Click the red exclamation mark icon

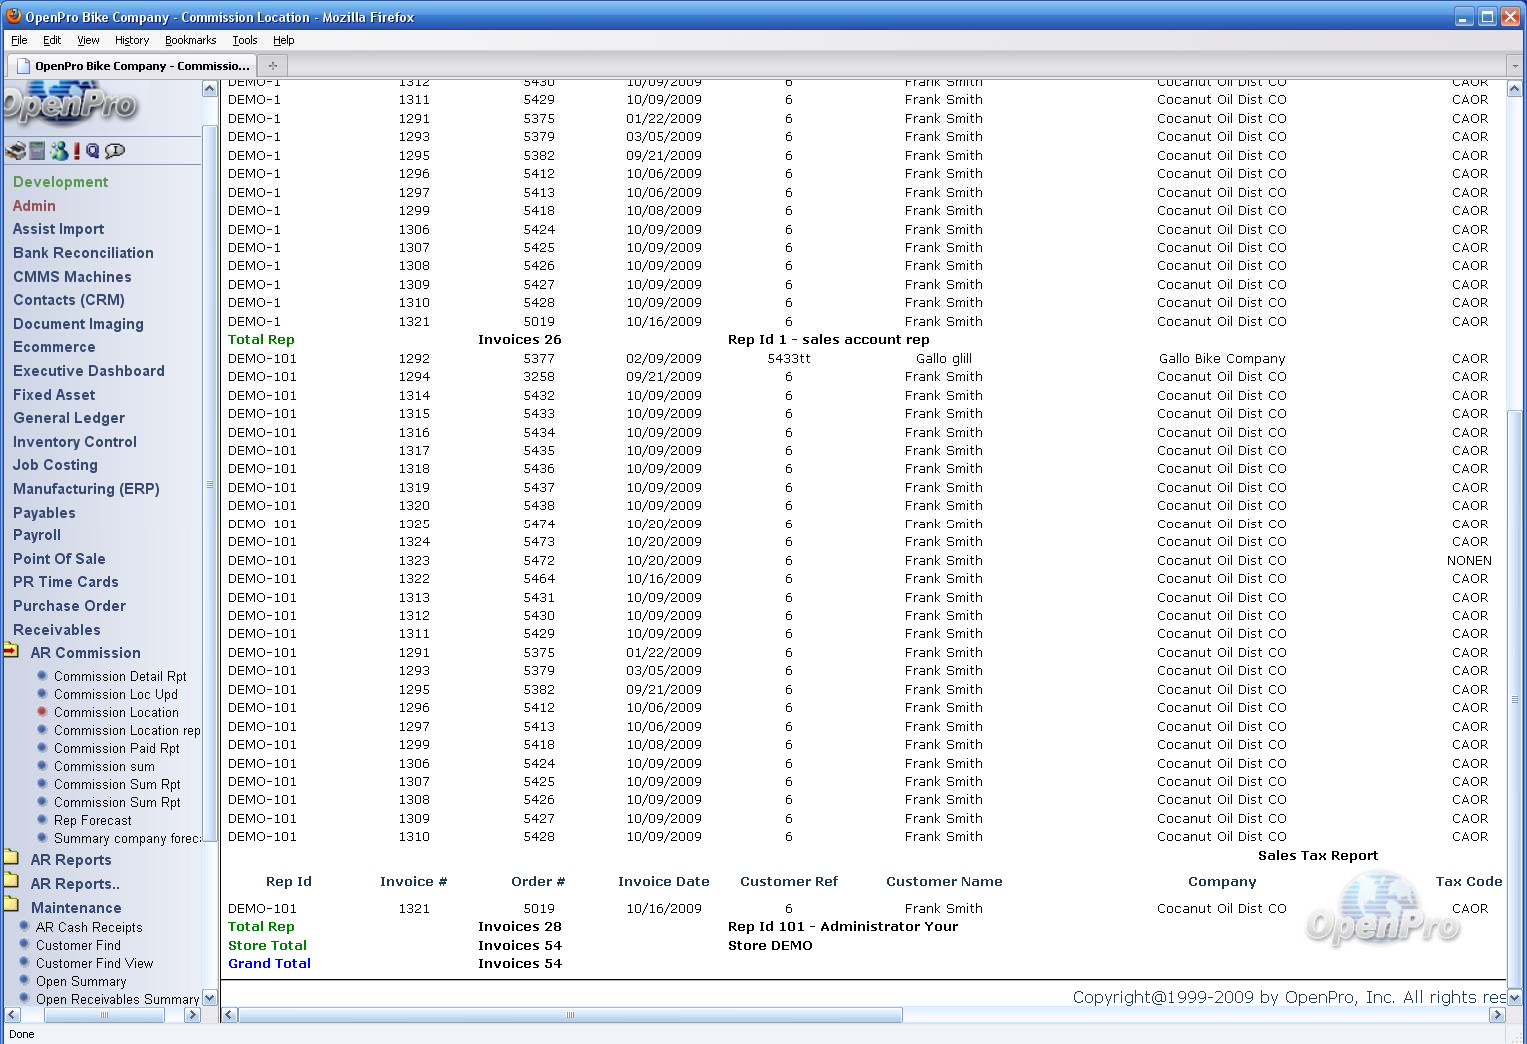coord(77,151)
